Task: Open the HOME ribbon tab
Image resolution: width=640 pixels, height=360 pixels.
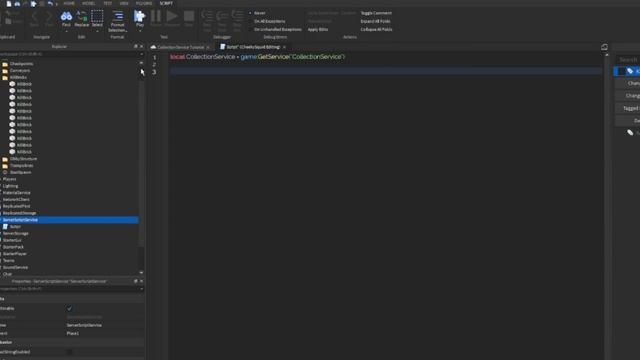Action: point(69,3)
